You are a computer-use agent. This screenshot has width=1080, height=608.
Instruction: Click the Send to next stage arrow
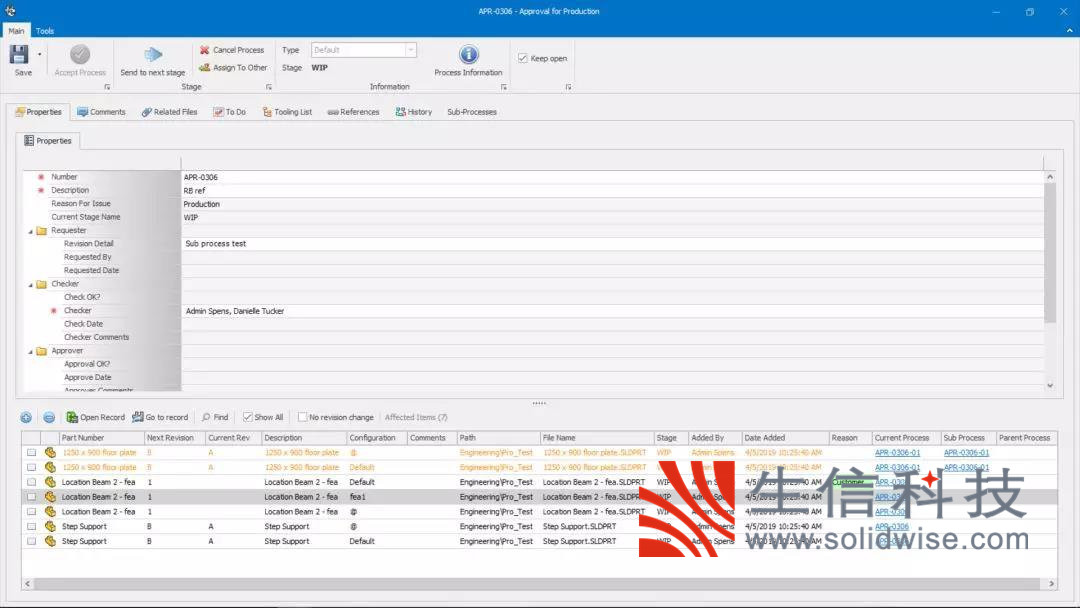click(153, 56)
